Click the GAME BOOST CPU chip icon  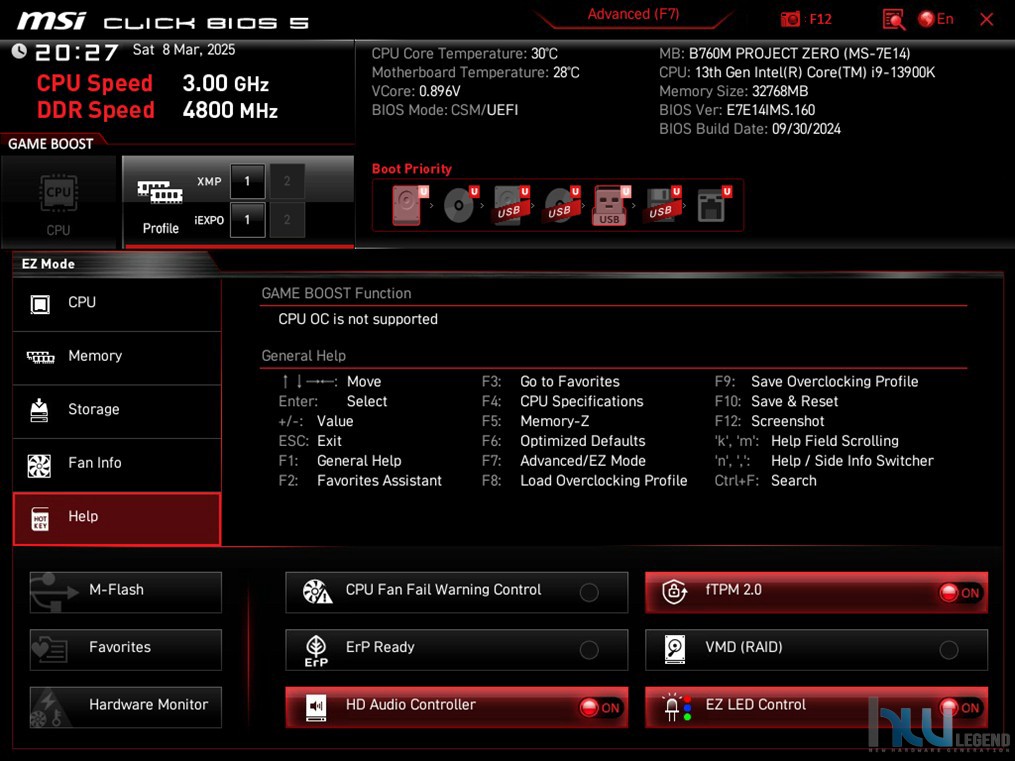(x=59, y=192)
